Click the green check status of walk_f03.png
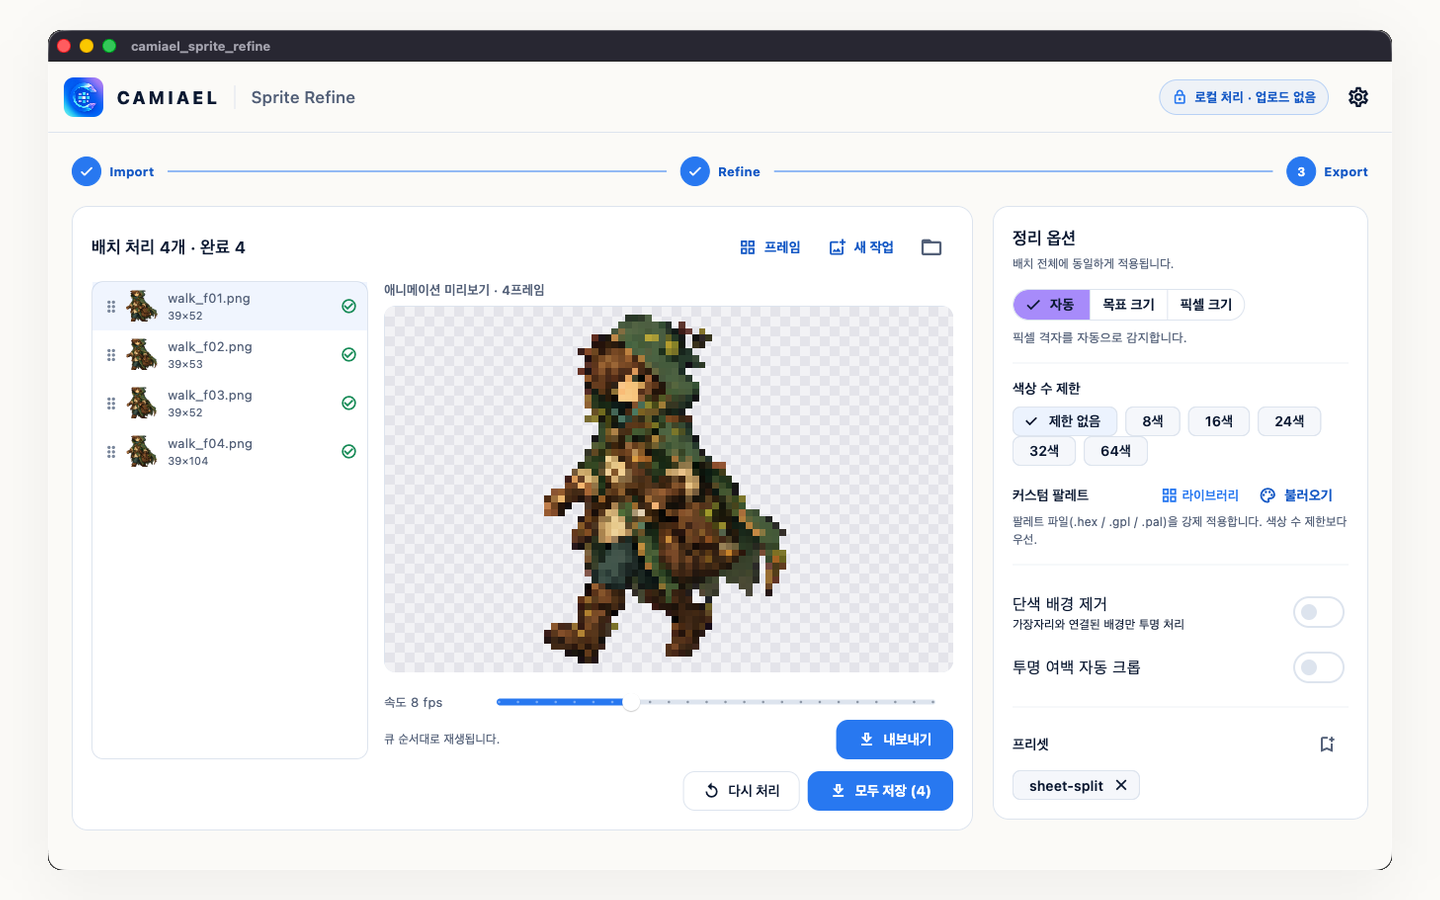1440x900 pixels. (349, 403)
